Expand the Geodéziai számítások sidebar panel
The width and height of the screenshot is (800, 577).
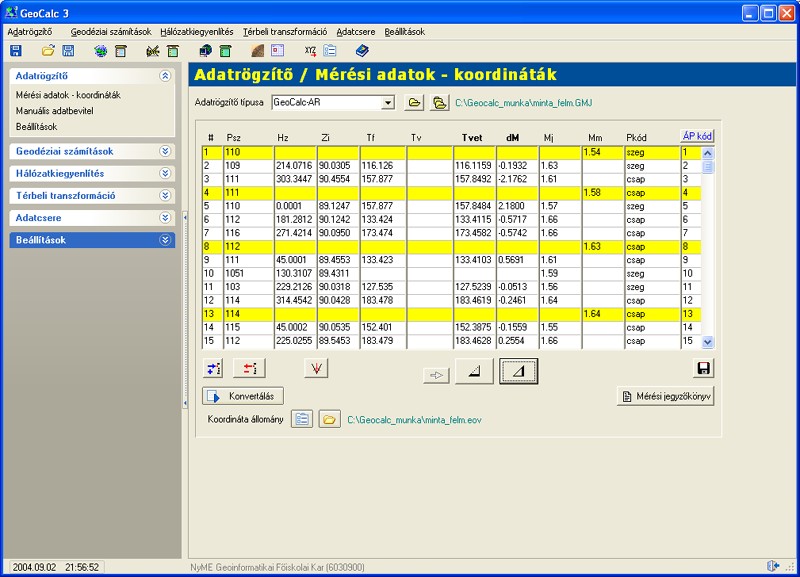tap(165, 151)
